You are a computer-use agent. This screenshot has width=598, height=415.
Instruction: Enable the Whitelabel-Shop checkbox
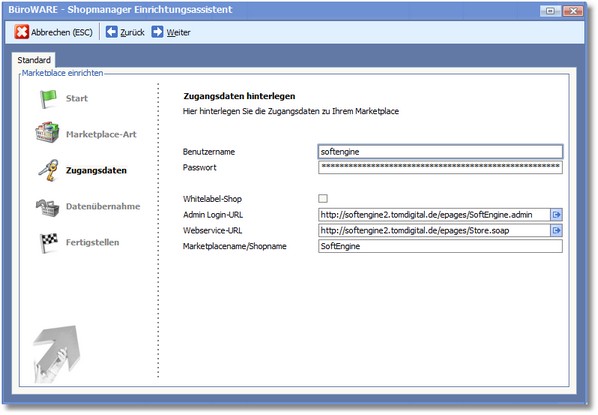click(x=323, y=198)
